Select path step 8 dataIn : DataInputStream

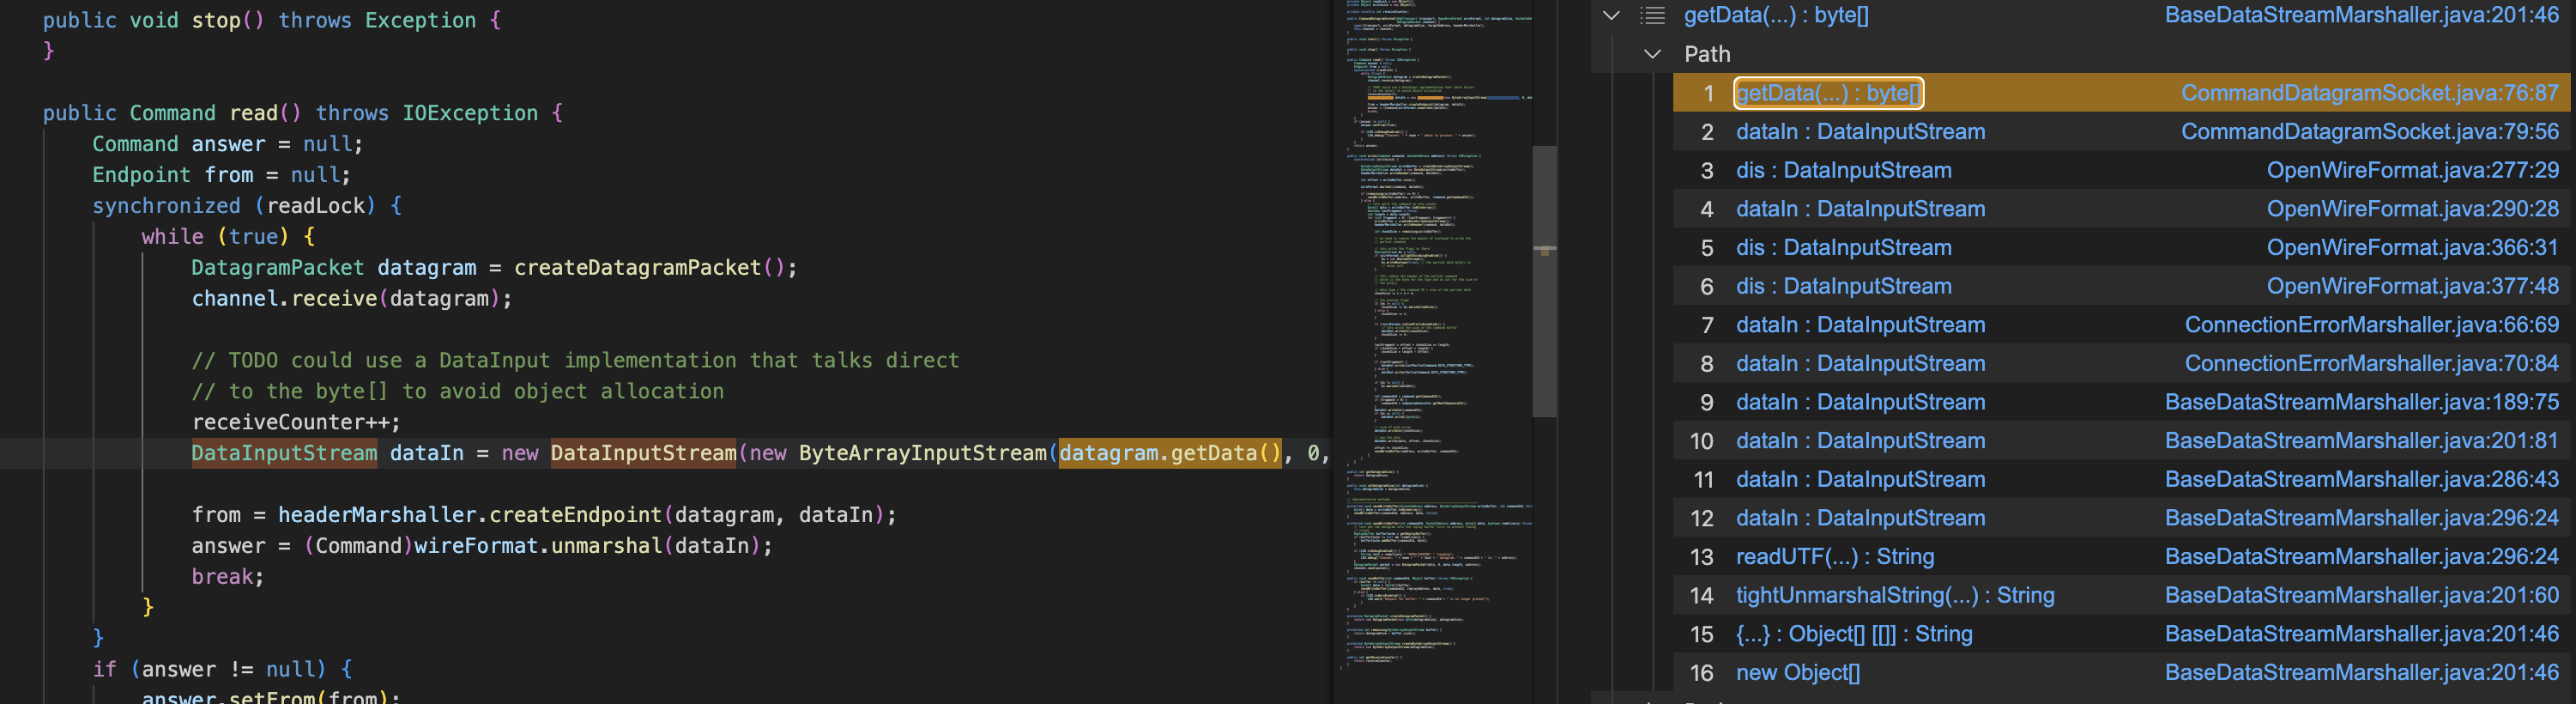(x=1860, y=364)
